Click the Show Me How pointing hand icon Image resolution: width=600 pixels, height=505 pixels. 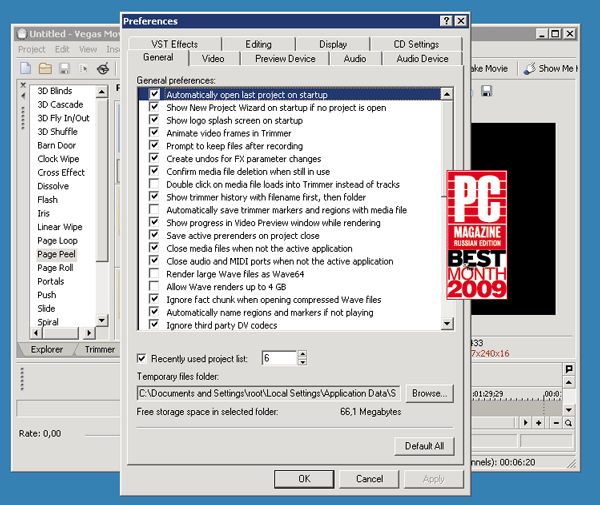pos(528,69)
